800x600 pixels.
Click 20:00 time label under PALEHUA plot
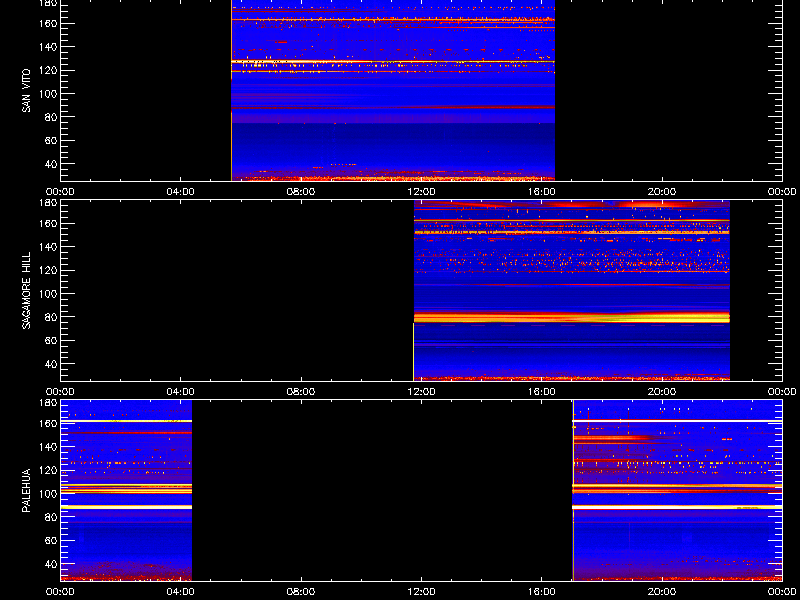tap(662, 592)
